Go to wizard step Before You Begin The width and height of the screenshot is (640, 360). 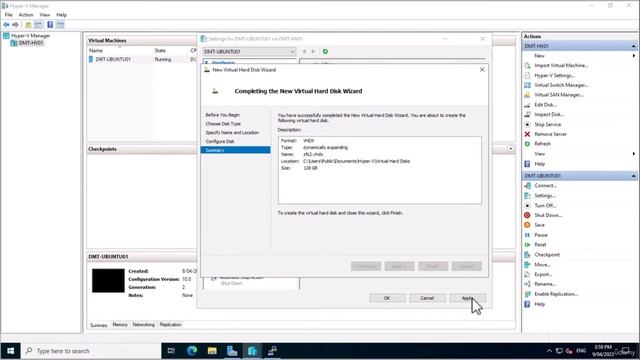point(222,115)
